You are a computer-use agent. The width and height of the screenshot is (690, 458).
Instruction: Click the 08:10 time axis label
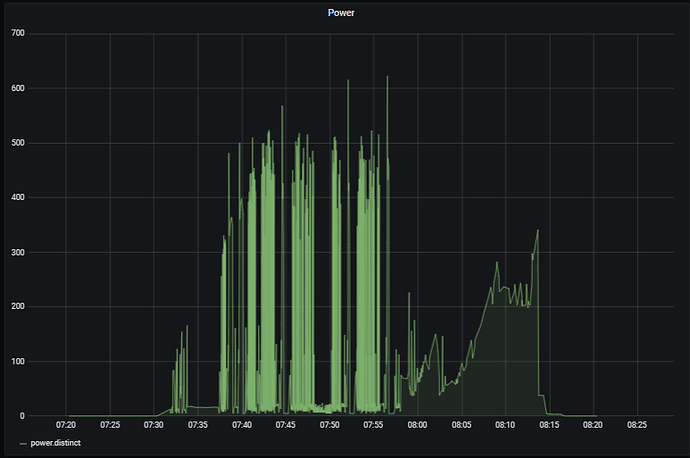pyautogui.click(x=505, y=425)
